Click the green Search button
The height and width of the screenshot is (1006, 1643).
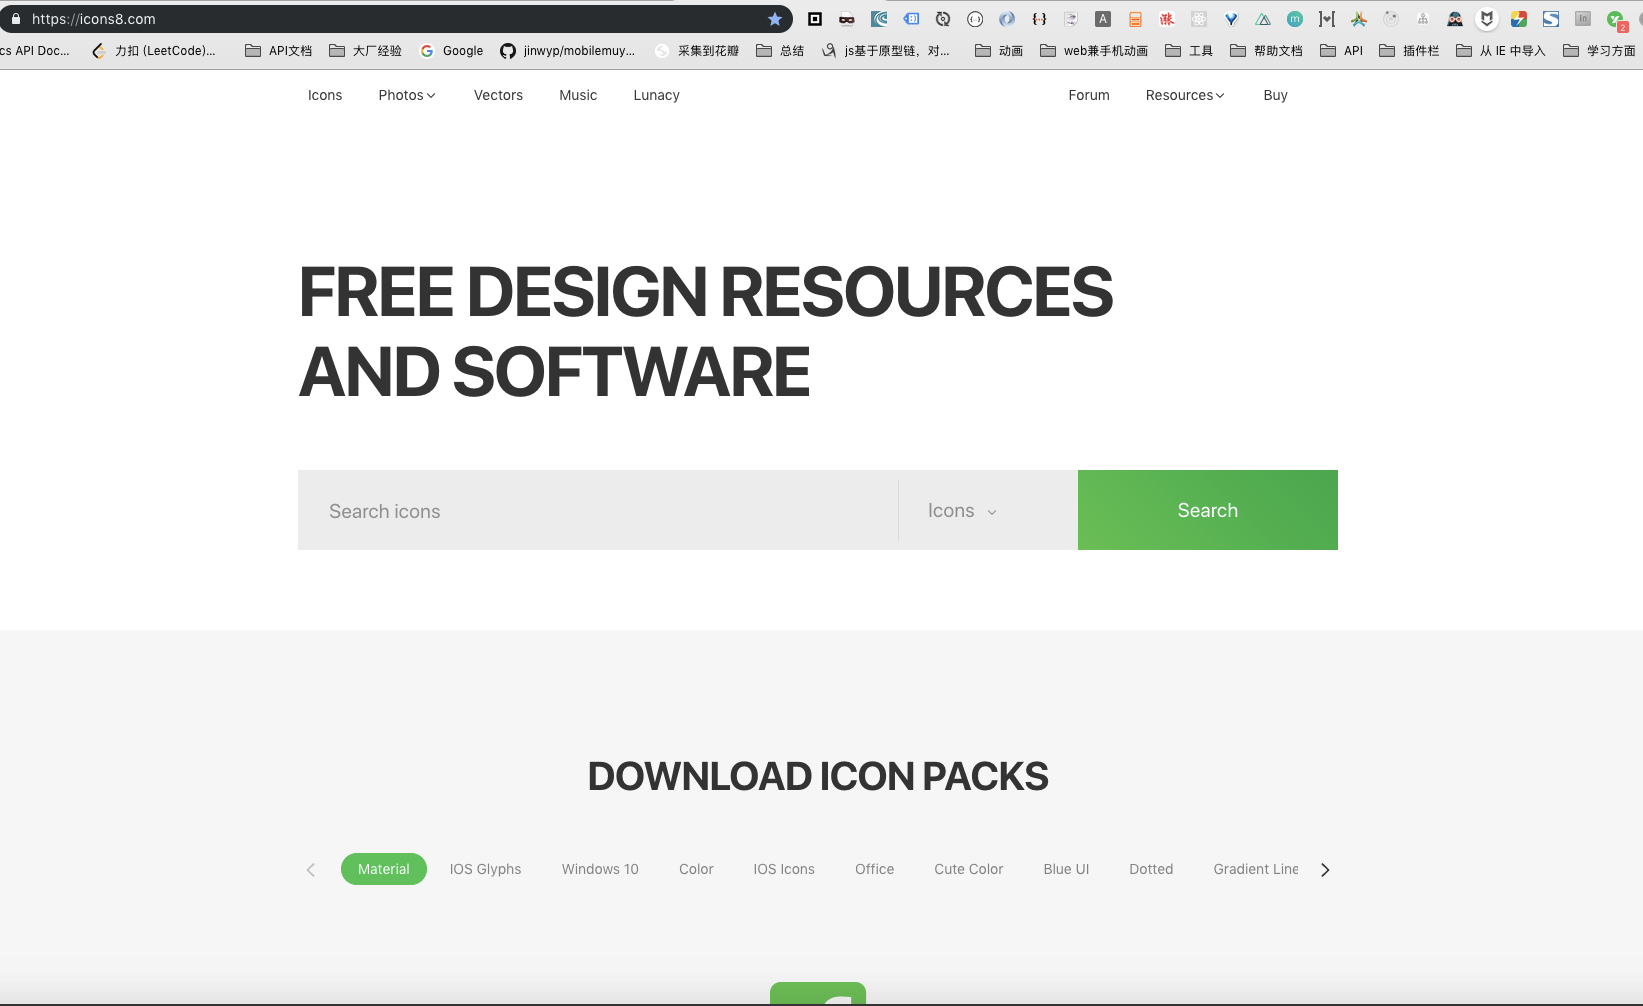tap(1208, 510)
